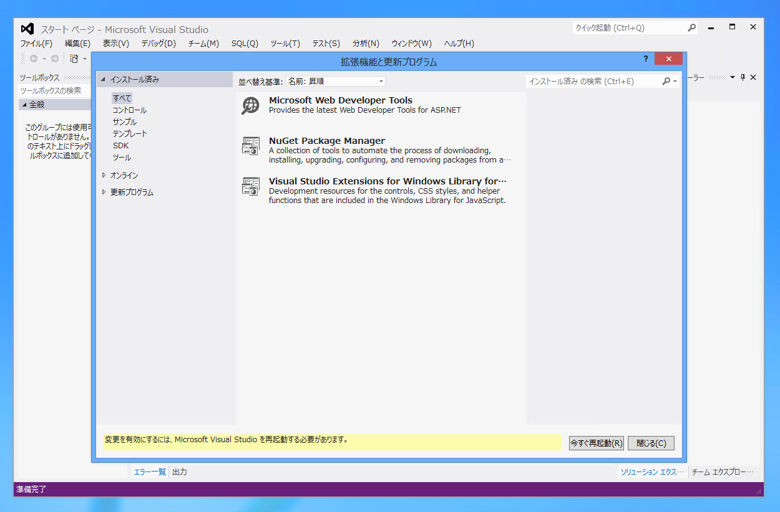Open the new project dropdown arrow
Screen dimensions: 780x512
tap(85, 59)
